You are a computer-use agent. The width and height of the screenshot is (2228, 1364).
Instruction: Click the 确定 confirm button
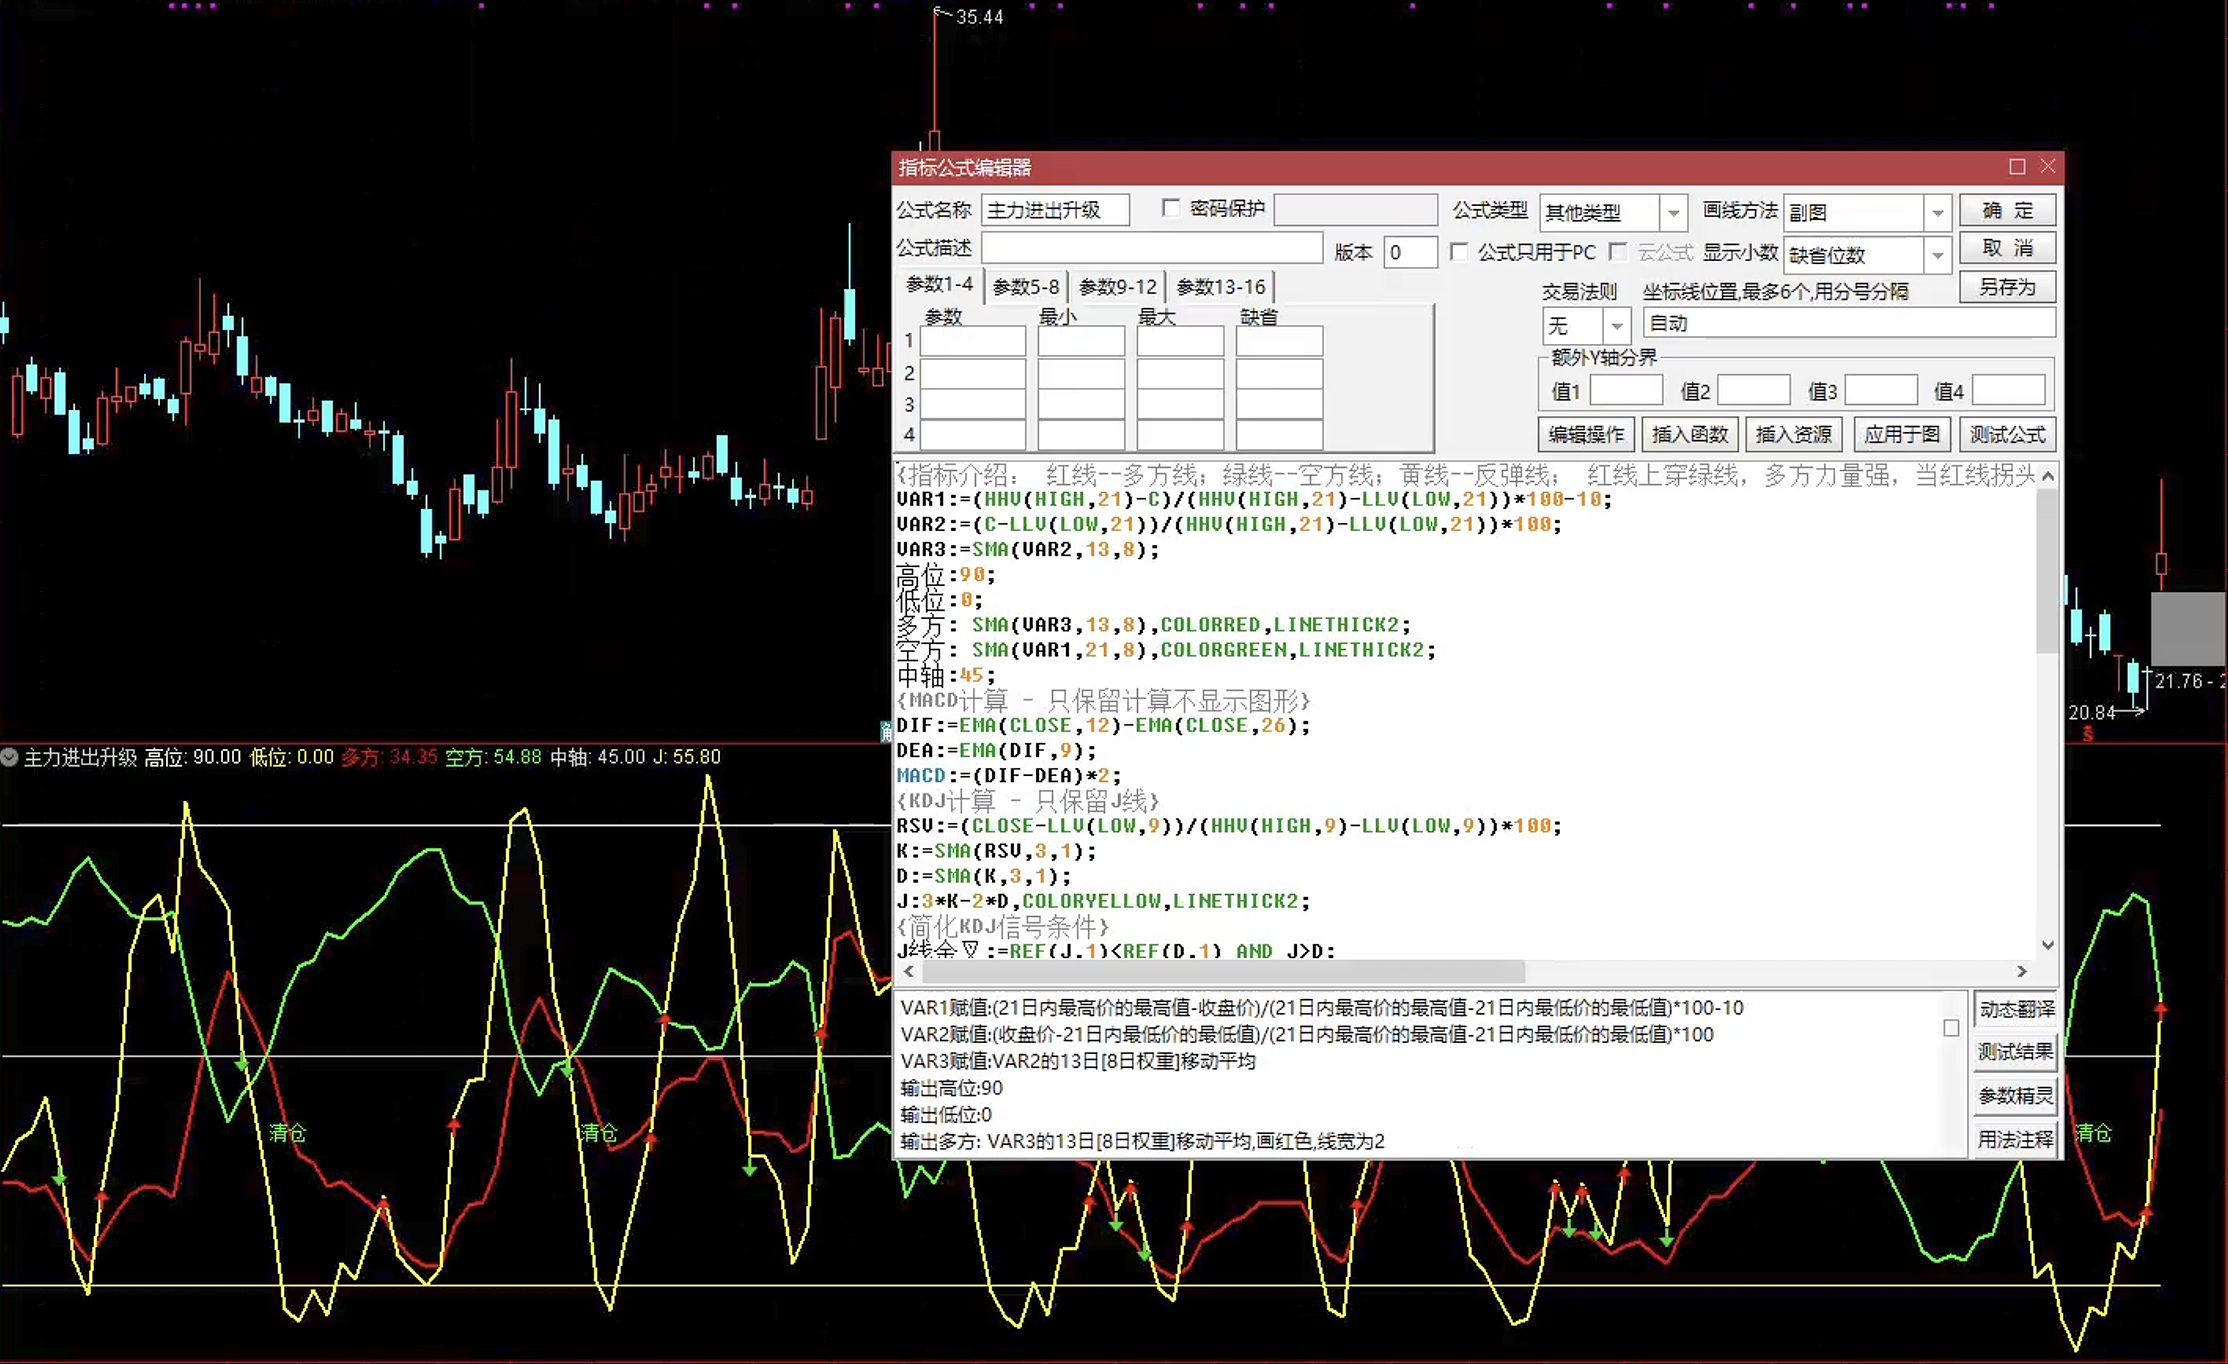click(x=2007, y=211)
